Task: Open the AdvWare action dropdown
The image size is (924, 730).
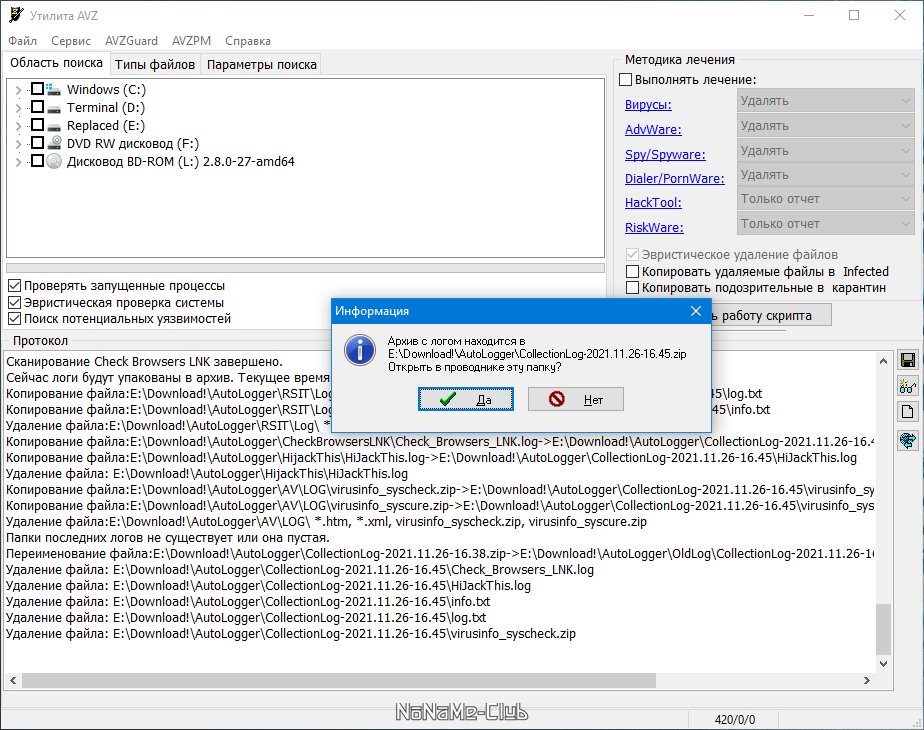Action: 826,125
